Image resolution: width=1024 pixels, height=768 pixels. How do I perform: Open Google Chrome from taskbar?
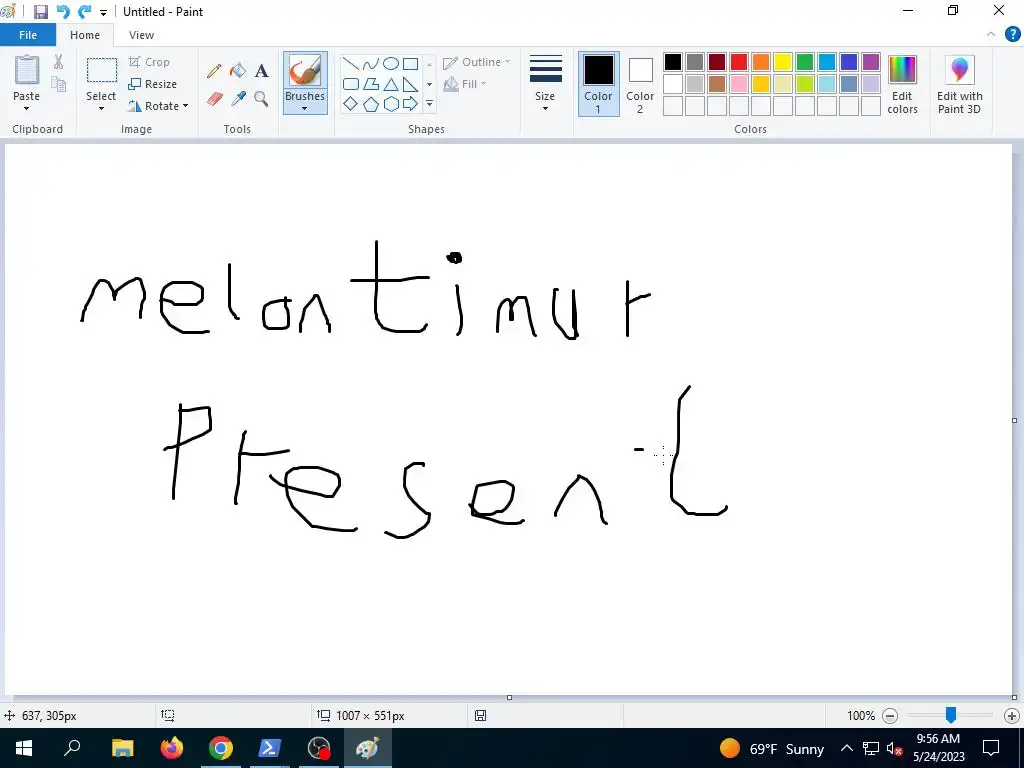coord(221,748)
